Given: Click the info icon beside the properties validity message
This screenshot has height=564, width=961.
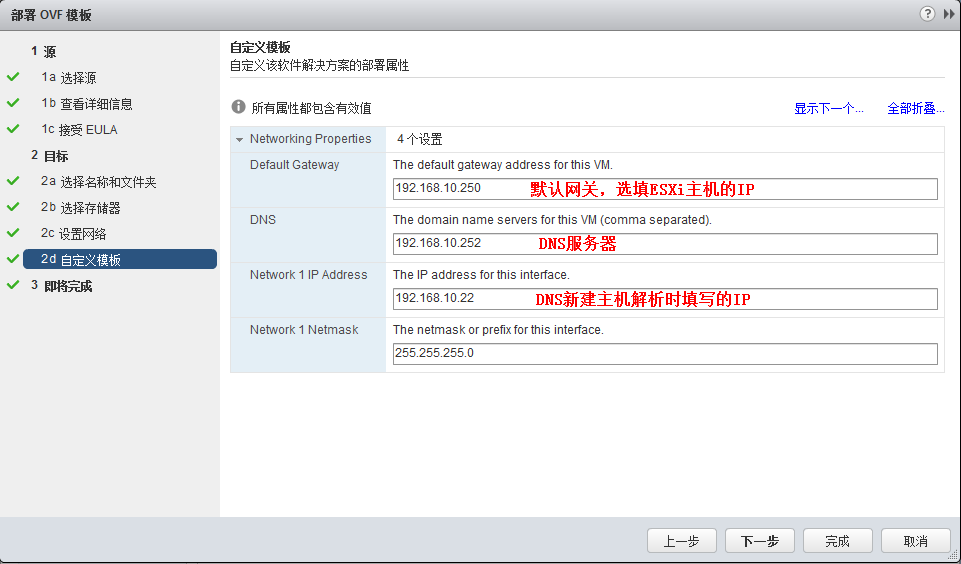Looking at the screenshot, I should (238, 107).
